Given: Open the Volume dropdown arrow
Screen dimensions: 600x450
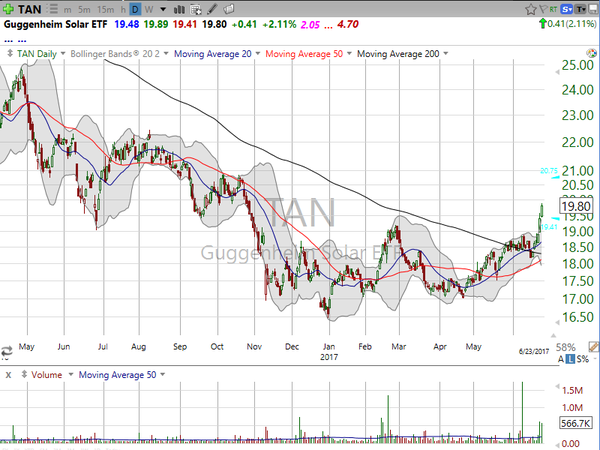Looking at the screenshot, I should coord(70,374).
